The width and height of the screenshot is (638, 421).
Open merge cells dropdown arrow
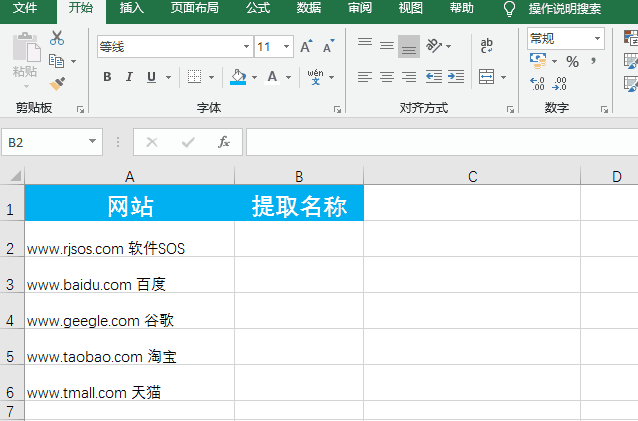point(503,77)
